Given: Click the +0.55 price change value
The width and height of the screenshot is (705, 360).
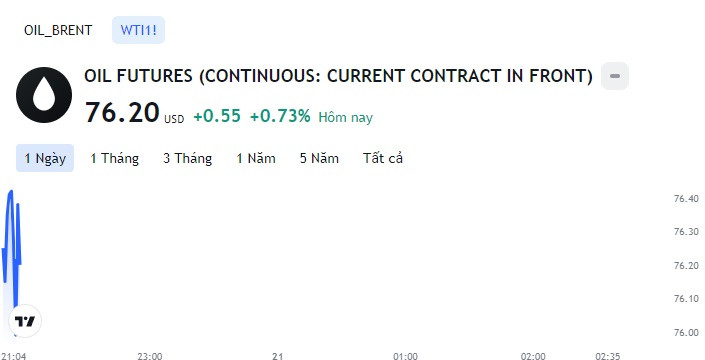Looking at the screenshot, I should point(217,116).
